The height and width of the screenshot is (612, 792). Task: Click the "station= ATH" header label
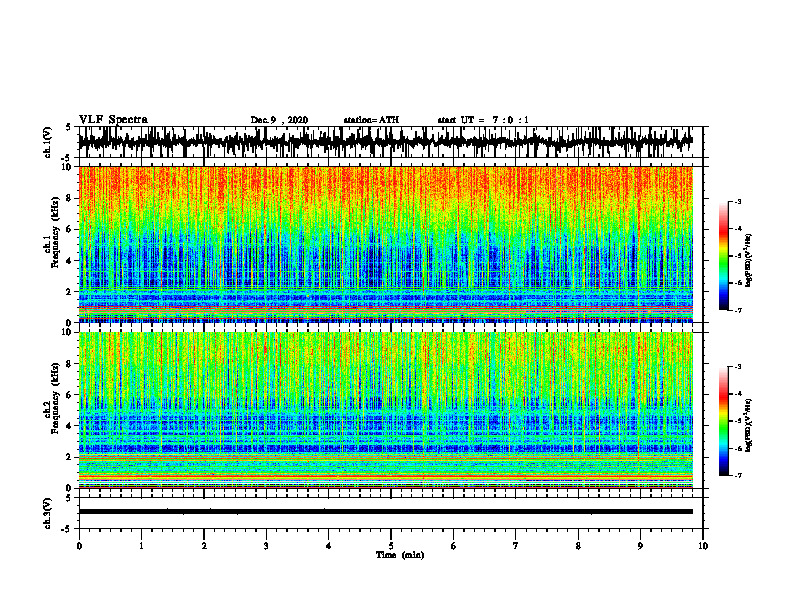[x=371, y=120]
